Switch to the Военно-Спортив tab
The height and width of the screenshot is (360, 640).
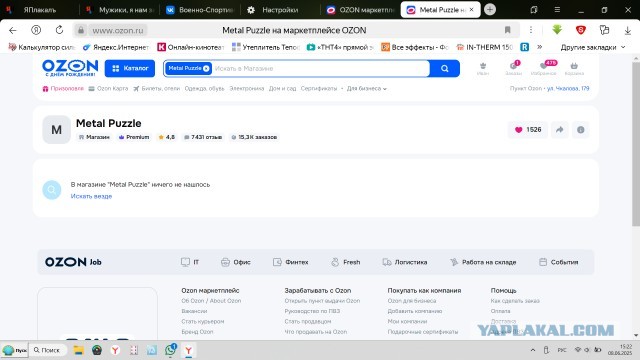[x=201, y=10]
